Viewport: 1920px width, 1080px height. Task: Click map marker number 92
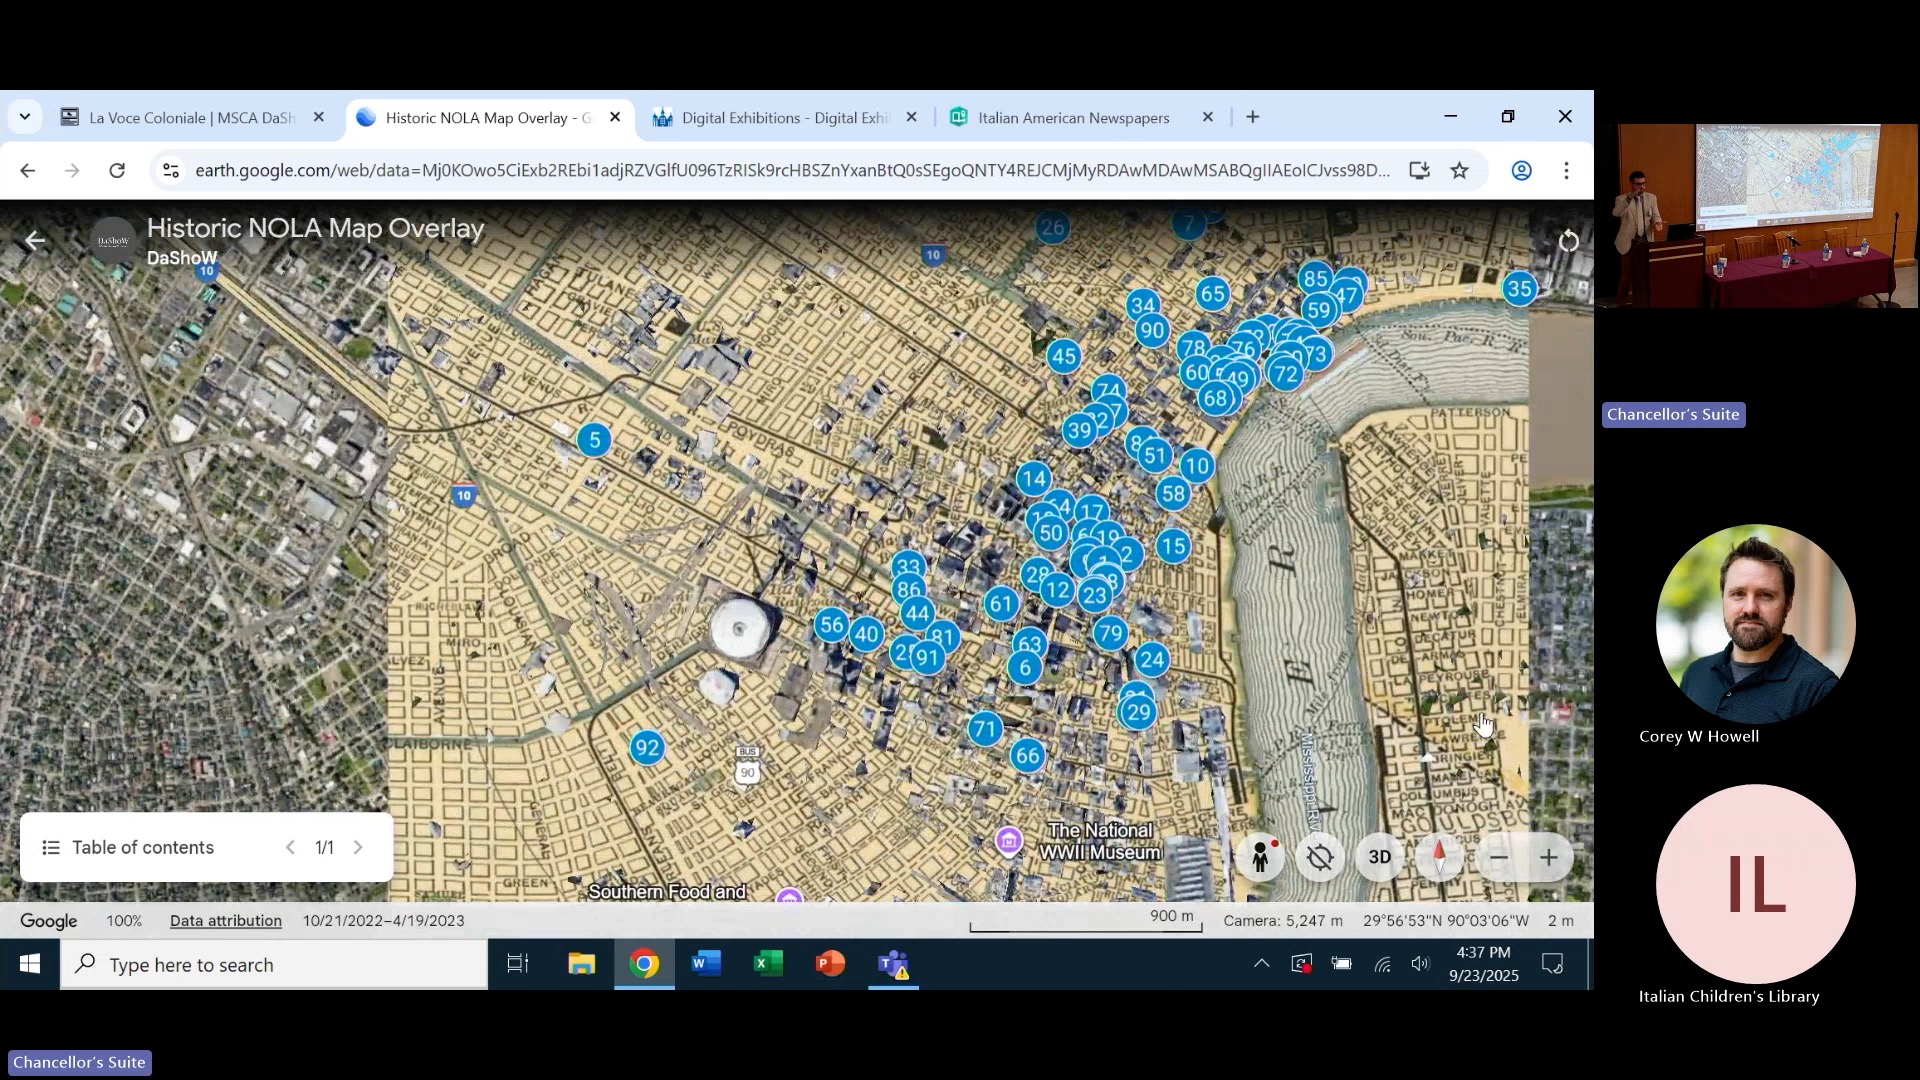tap(647, 747)
